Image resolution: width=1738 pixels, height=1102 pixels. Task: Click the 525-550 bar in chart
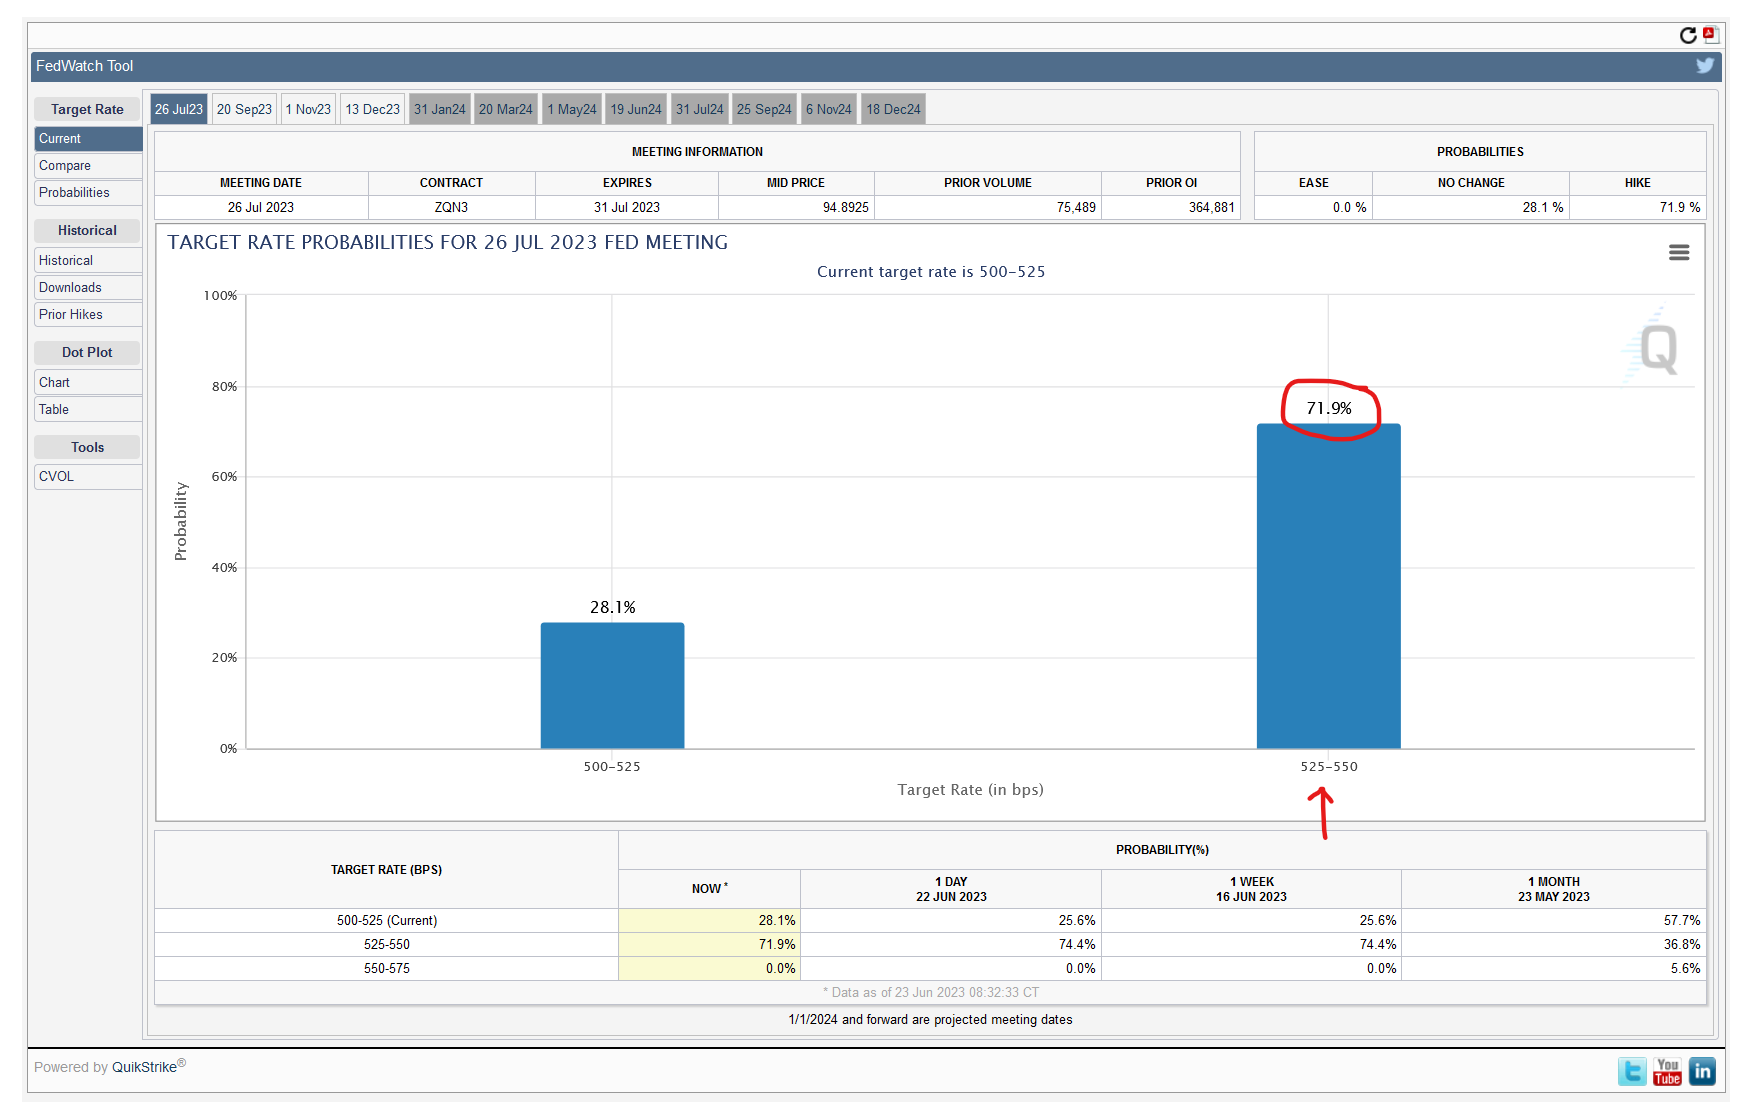[1328, 586]
